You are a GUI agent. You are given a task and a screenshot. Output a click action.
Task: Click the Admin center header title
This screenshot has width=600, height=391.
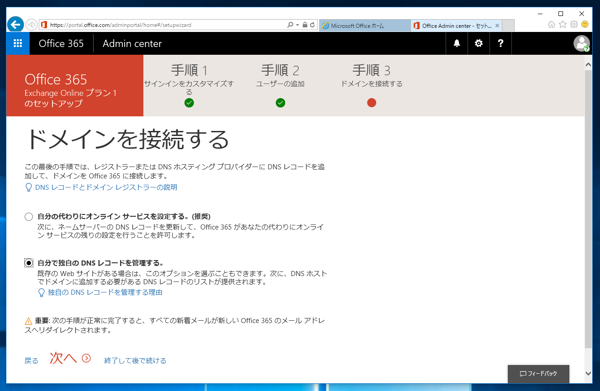[132, 43]
